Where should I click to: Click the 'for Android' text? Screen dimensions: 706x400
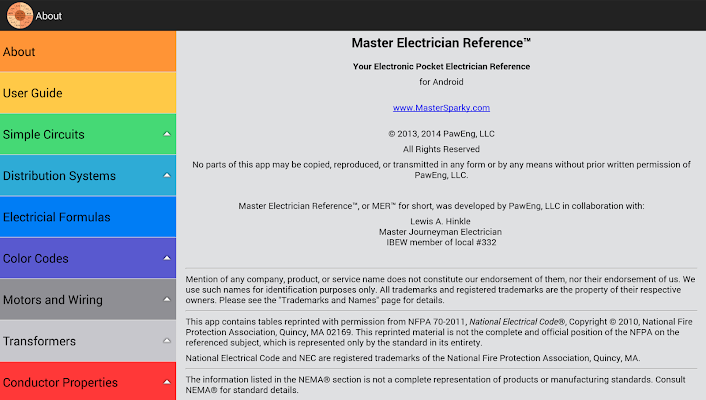point(441,82)
